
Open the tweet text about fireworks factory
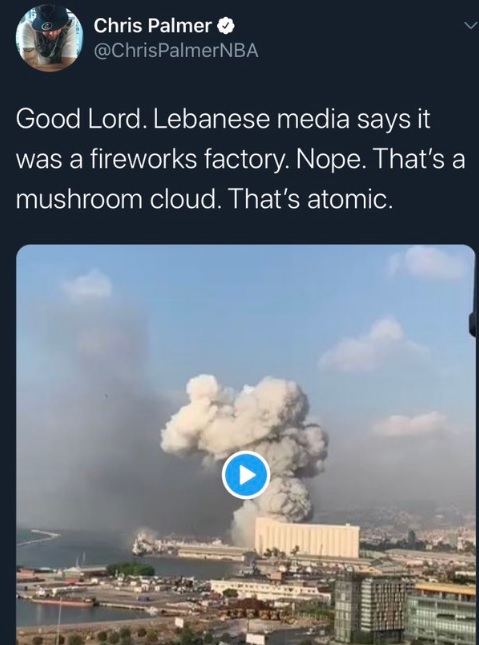click(x=241, y=159)
